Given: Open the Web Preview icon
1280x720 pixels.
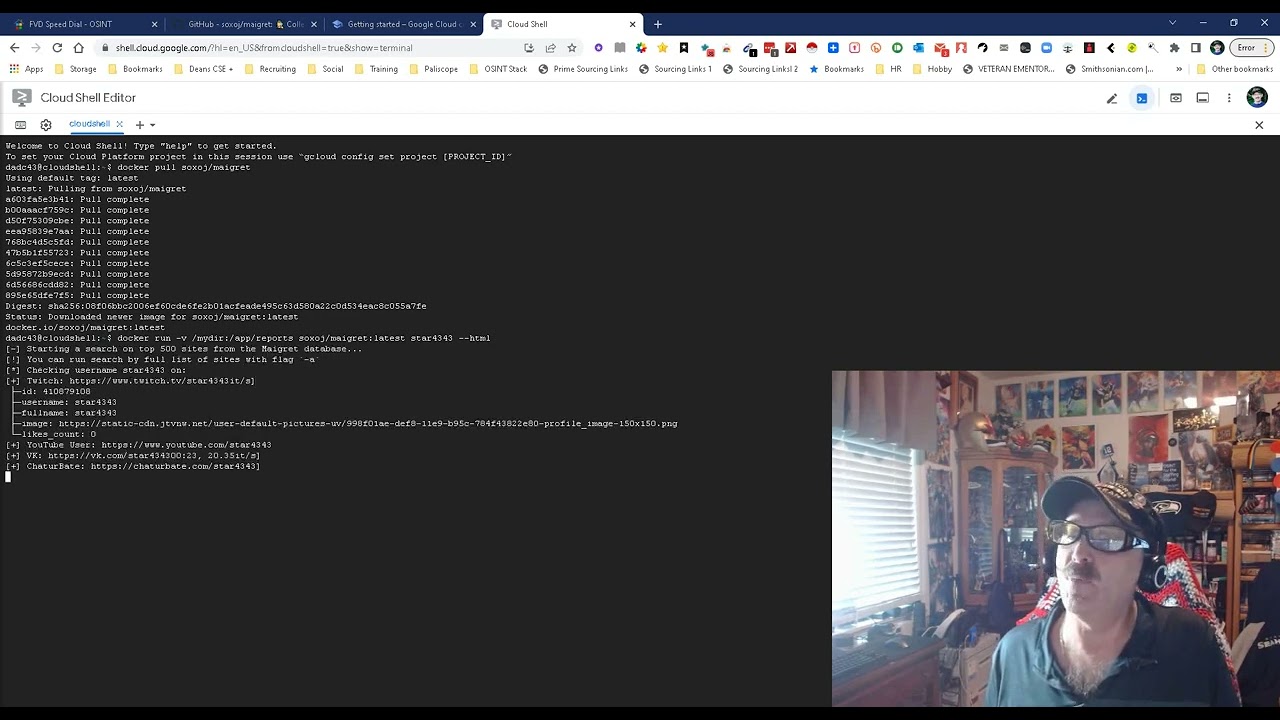Looking at the screenshot, I should (x=1176, y=98).
